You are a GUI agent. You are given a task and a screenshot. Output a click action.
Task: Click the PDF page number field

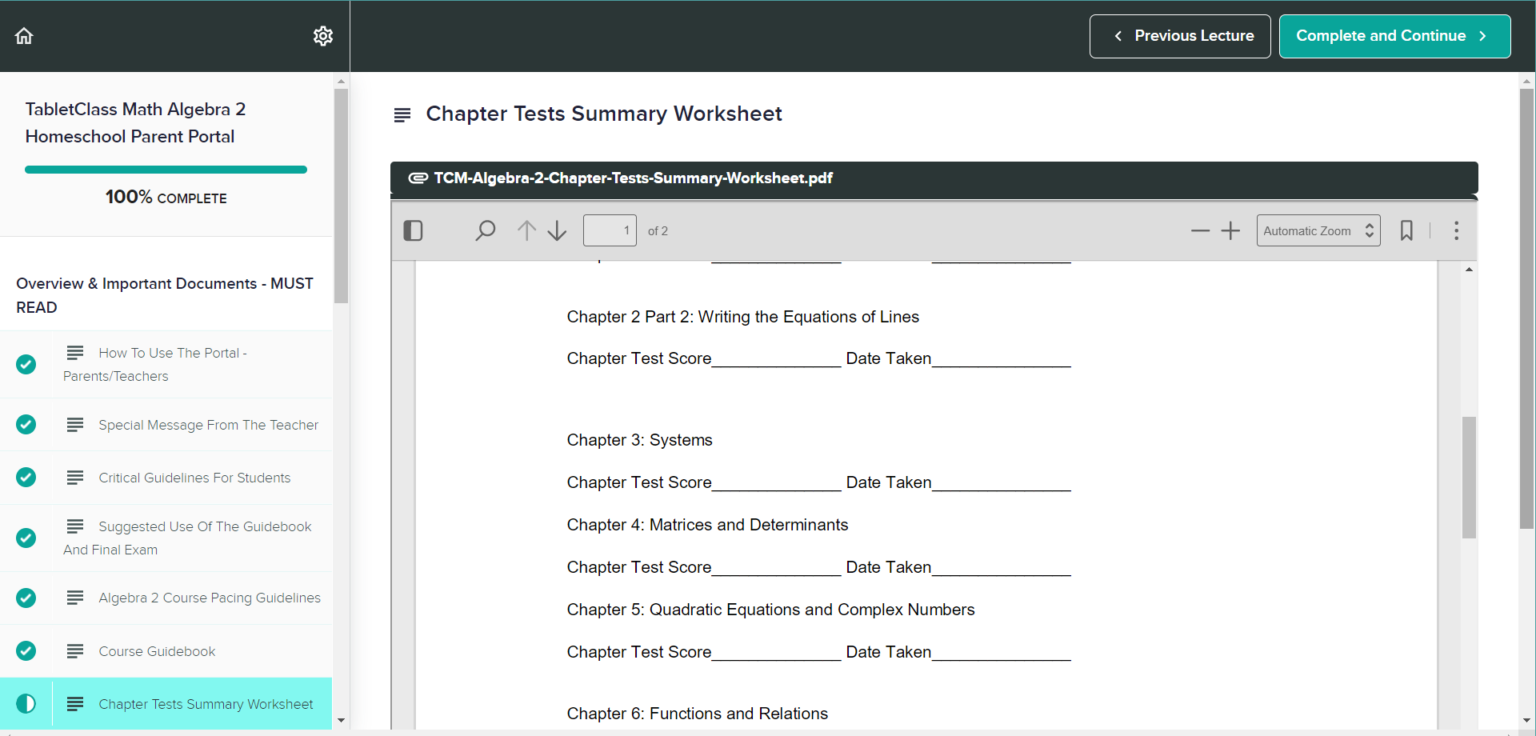tap(610, 231)
